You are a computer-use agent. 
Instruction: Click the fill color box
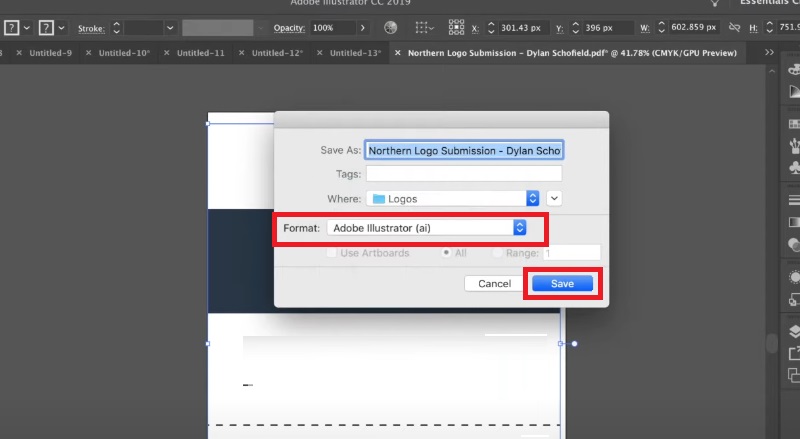[11, 28]
